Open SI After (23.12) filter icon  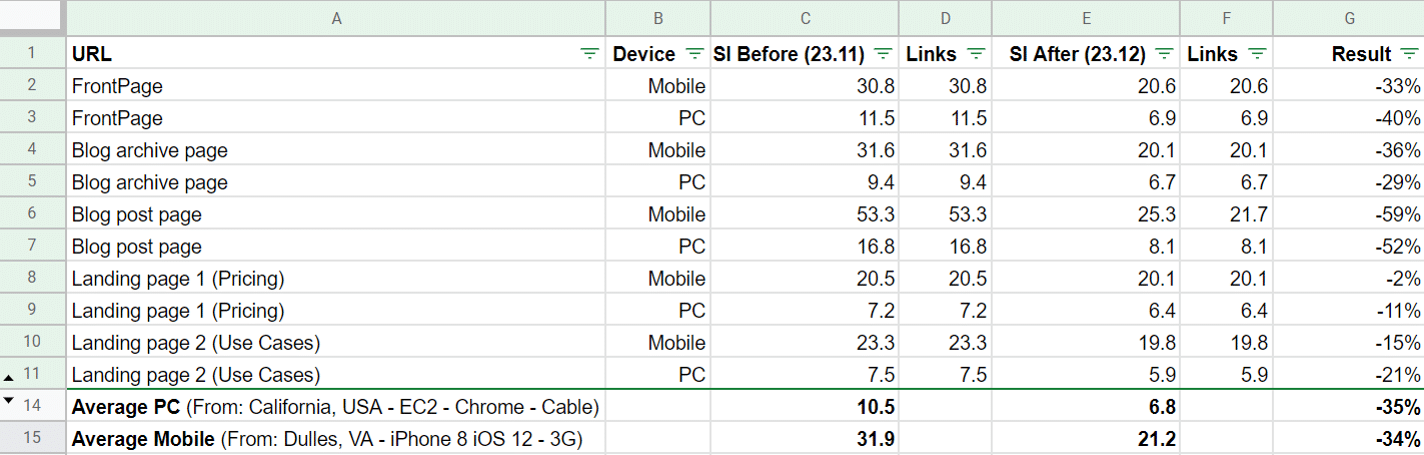coord(1164,54)
